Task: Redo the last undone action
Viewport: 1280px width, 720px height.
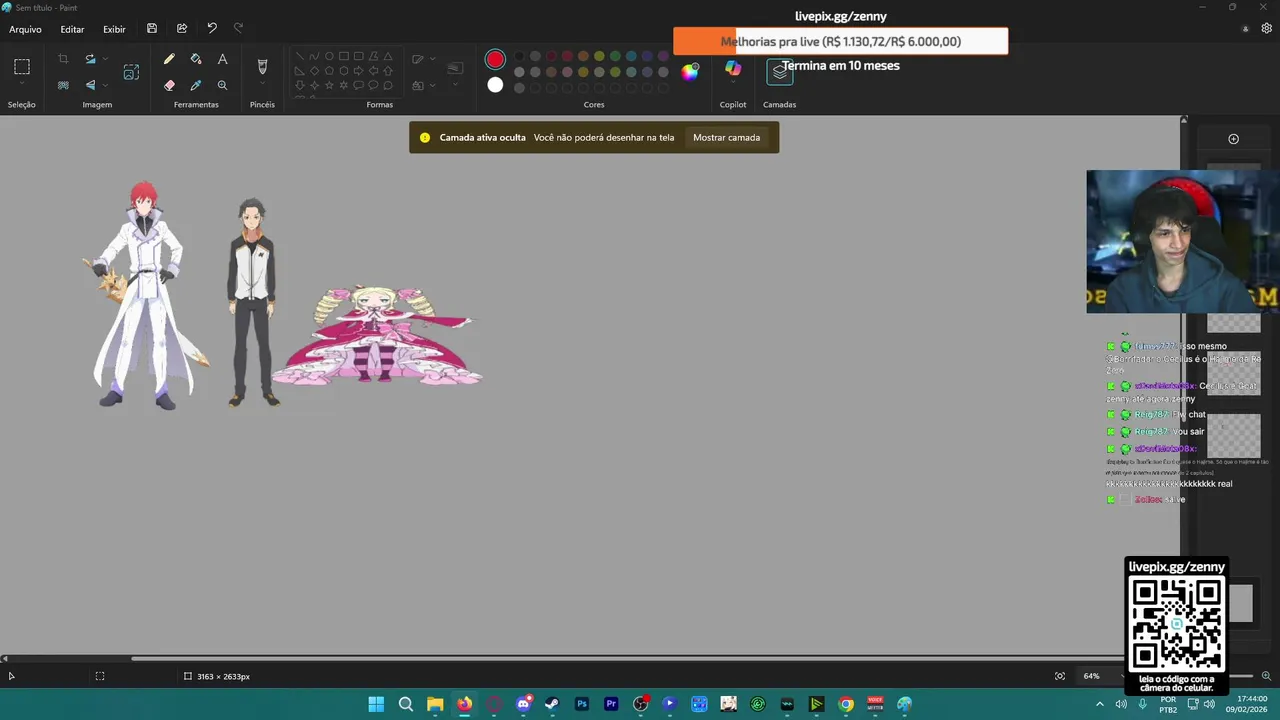Action: pos(238,29)
